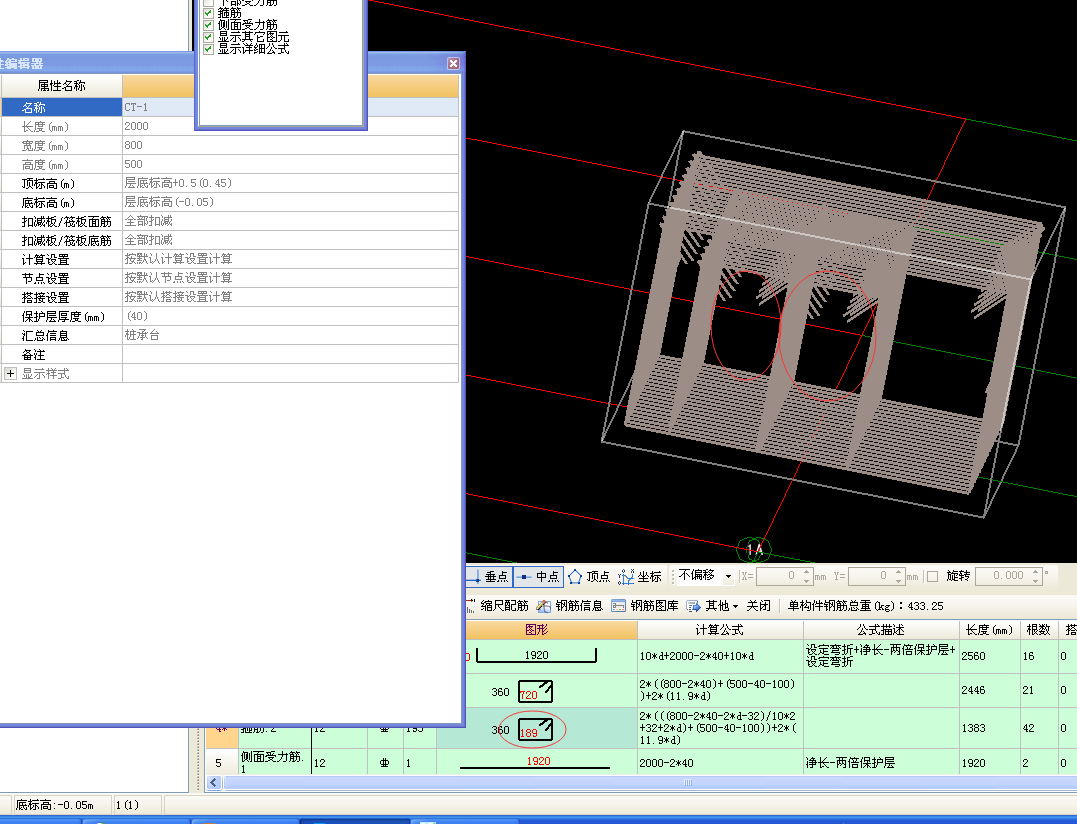
Task: Select the count cell 21
Action: point(1039,690)
